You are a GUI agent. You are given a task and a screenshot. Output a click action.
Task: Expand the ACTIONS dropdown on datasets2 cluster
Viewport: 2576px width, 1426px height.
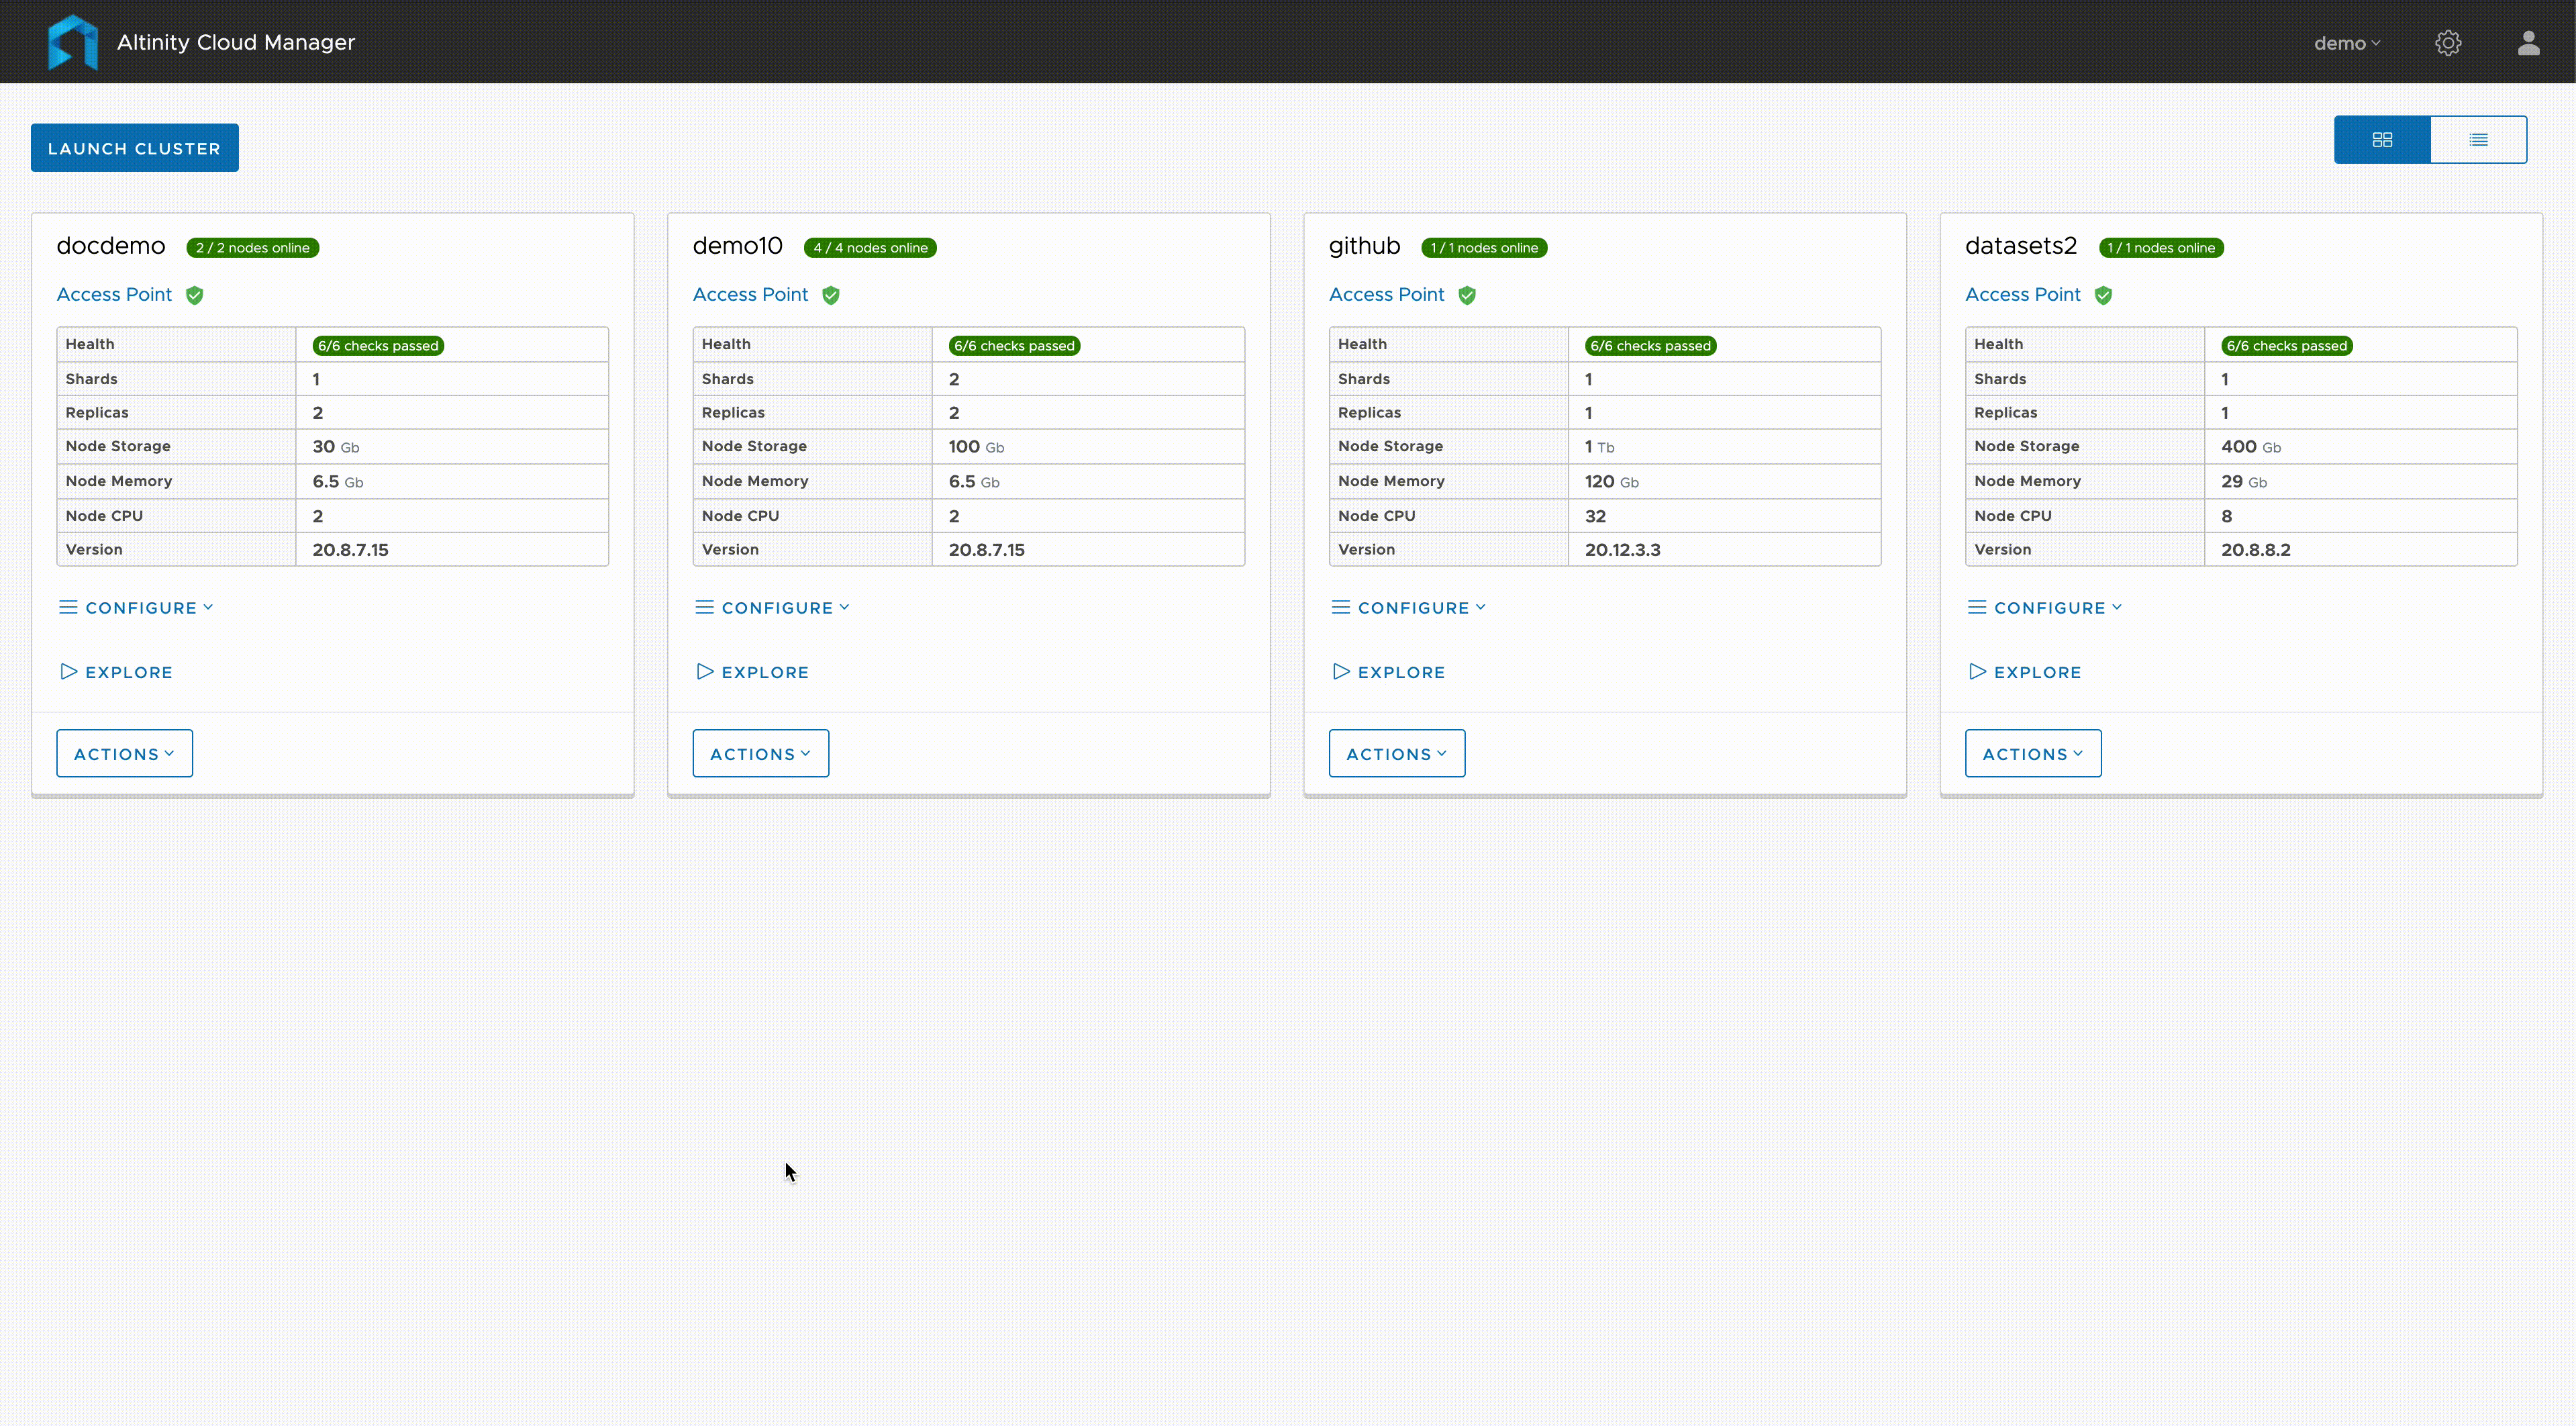click(2032, 753)
